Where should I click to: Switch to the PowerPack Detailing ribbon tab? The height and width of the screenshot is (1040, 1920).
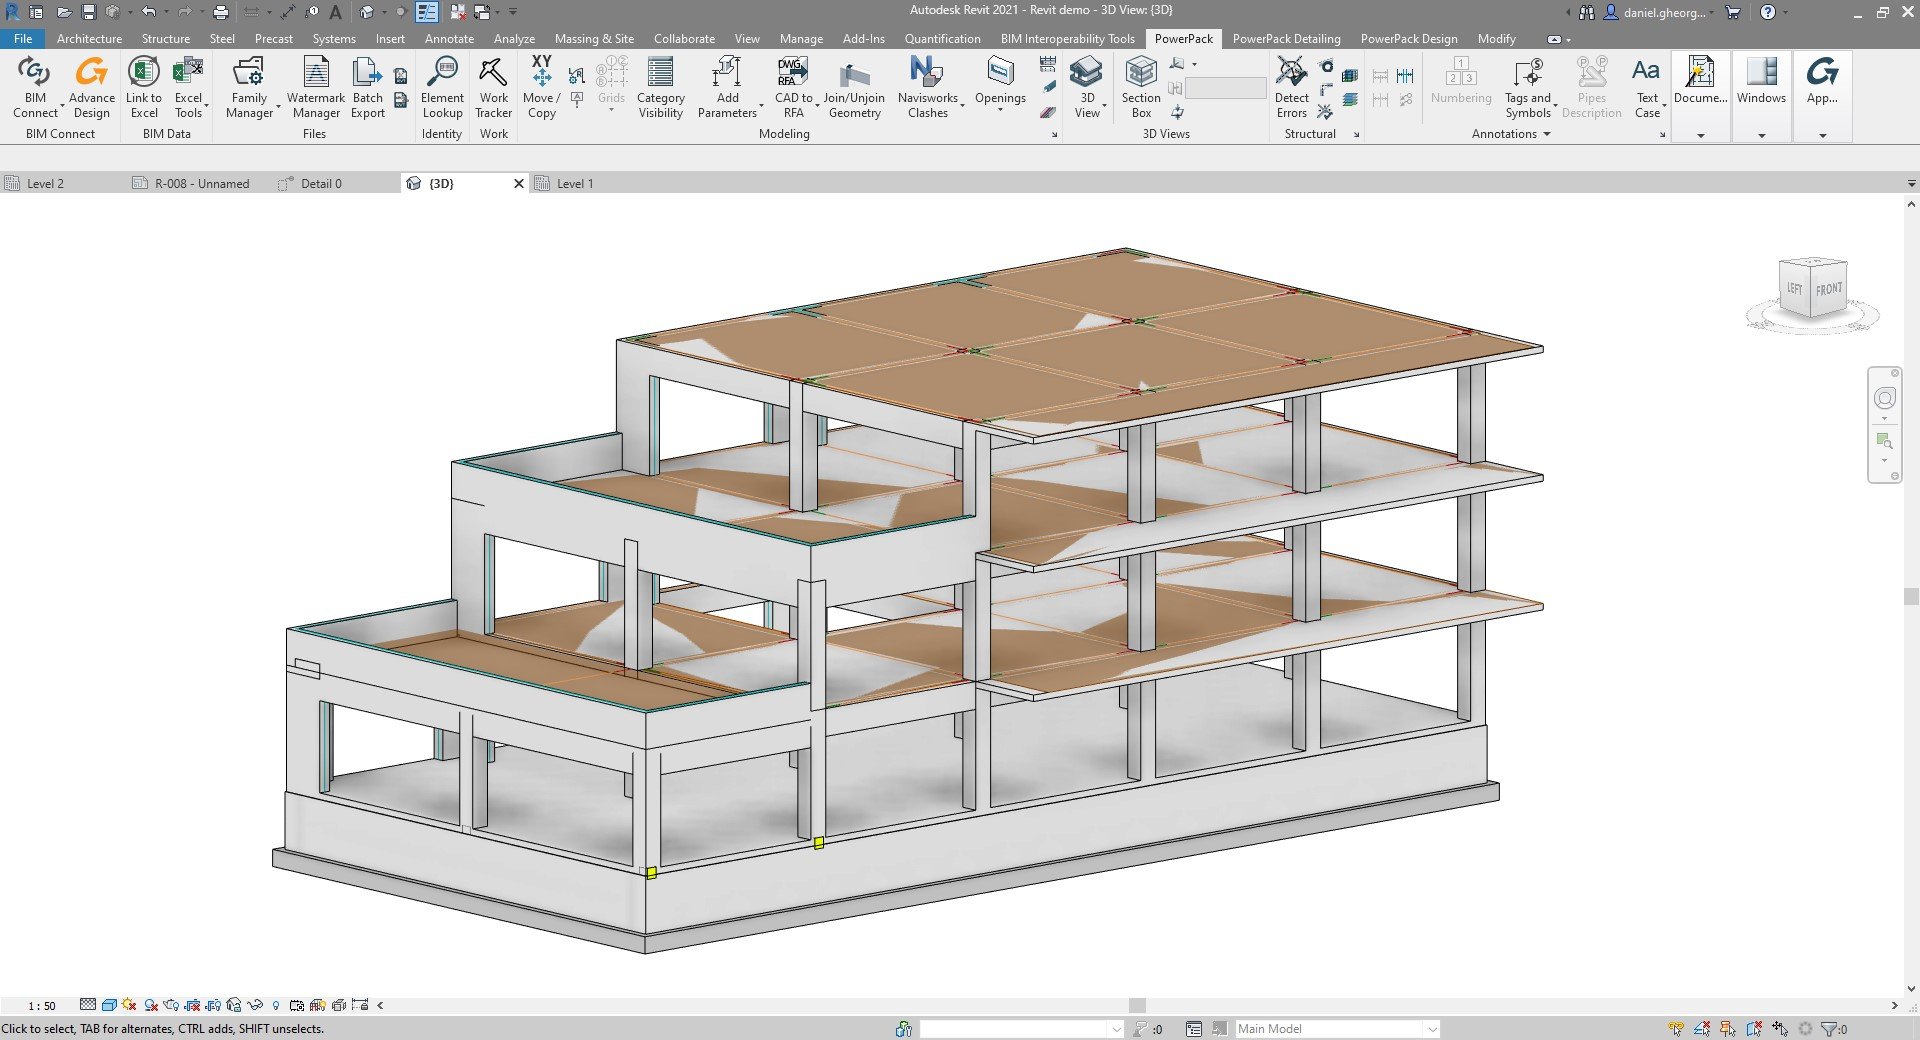pos(1286,38)
